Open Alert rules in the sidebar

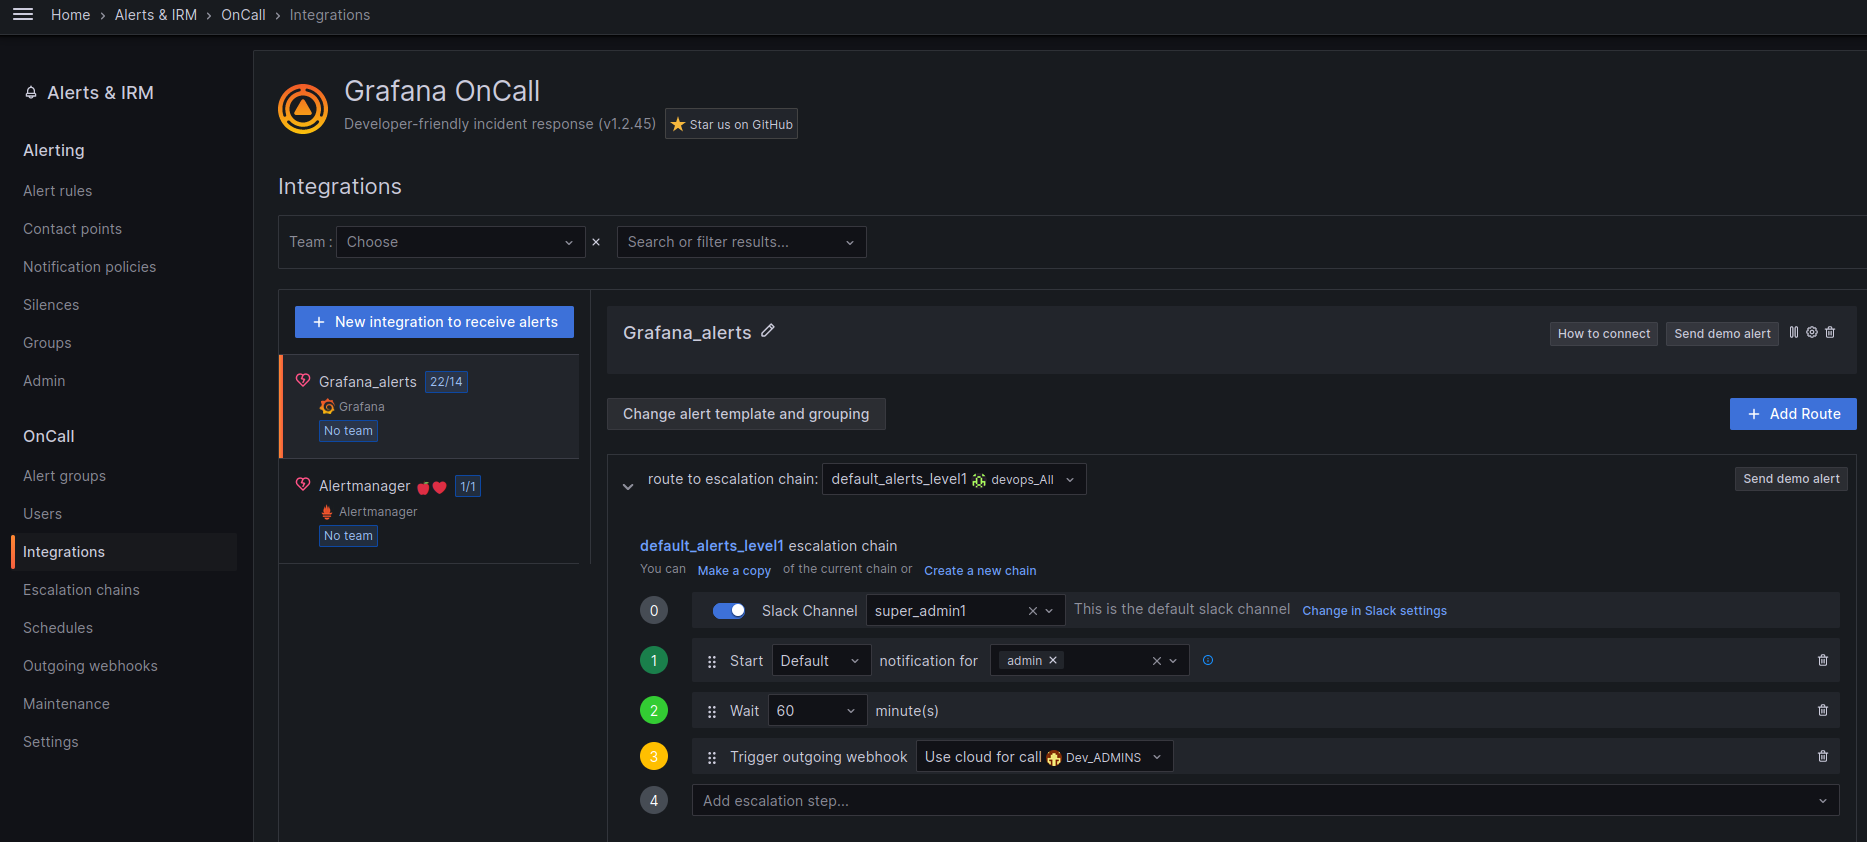(58, 191)
